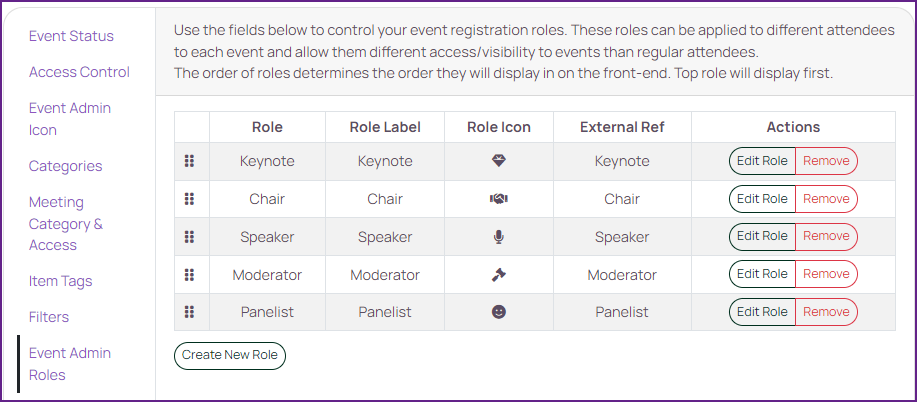Click the drag handle beside the Chair role
The width and height of the screenshot is (917, 402).
(189, 199)
